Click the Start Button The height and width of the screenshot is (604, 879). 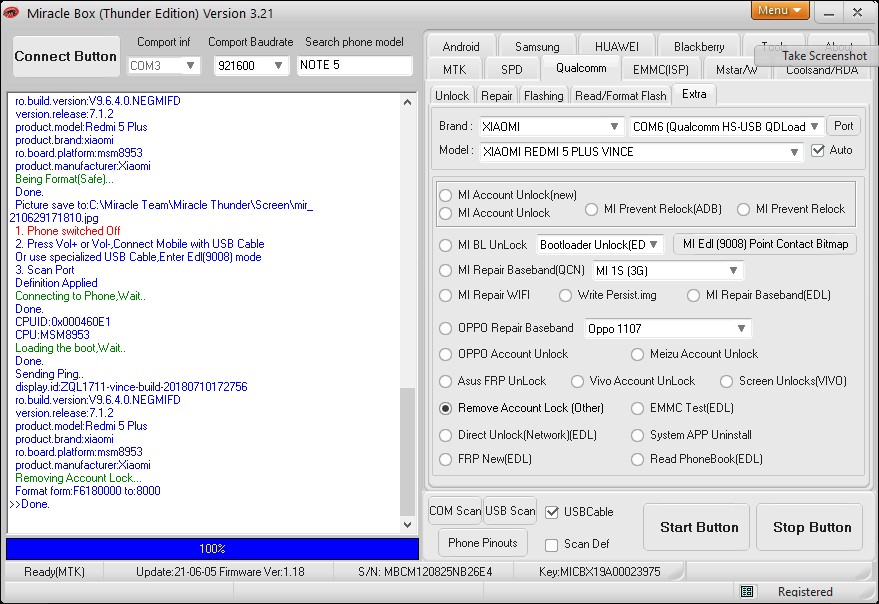click(696, 527)
